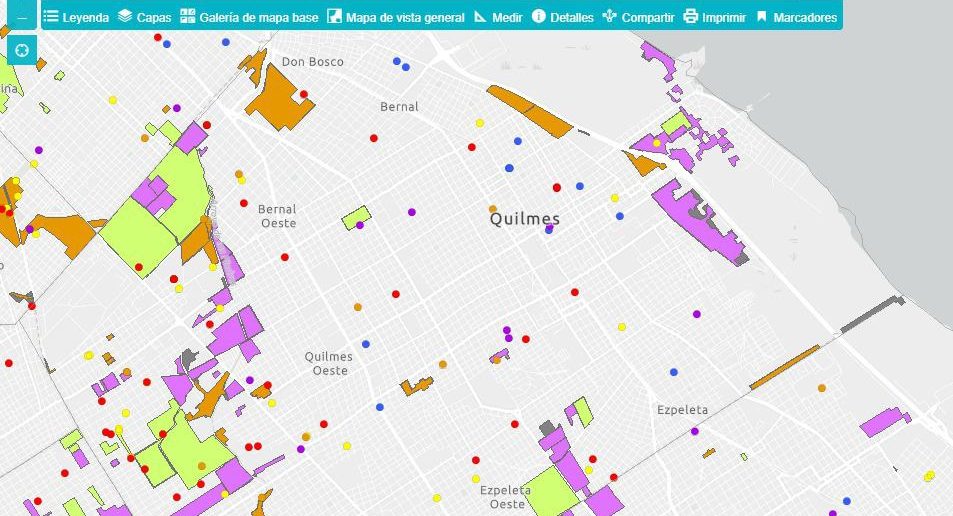Open the Detalles info icon
953x516 pixels.
tap(539, 17)
